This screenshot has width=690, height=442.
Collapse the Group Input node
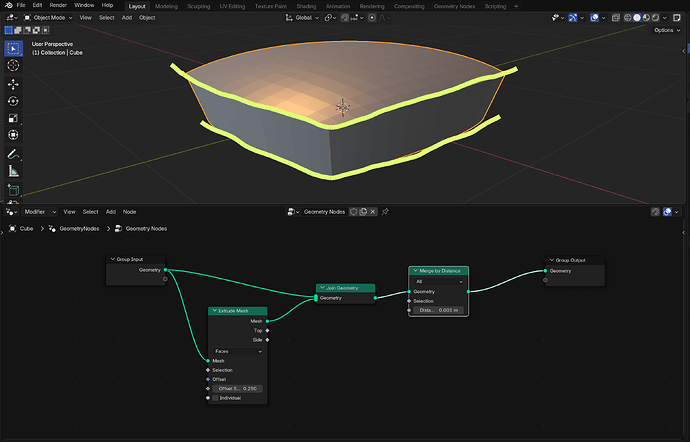click(x=113, y=259)
